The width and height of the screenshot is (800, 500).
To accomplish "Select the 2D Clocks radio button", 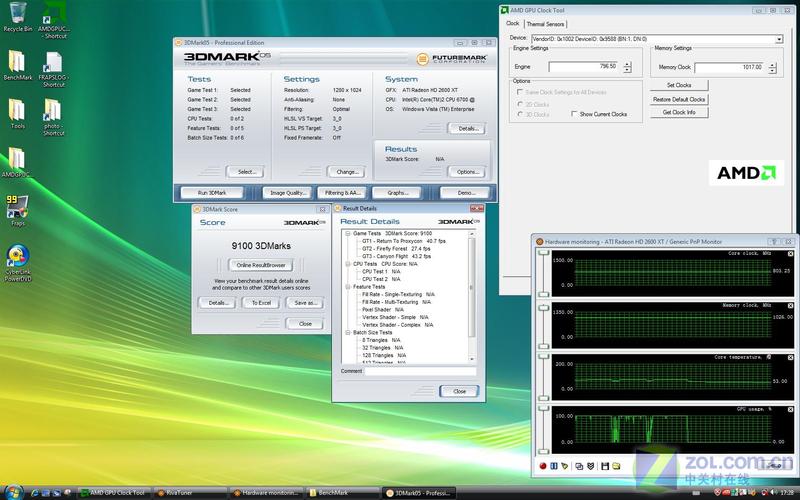I will tap(520, 104).
